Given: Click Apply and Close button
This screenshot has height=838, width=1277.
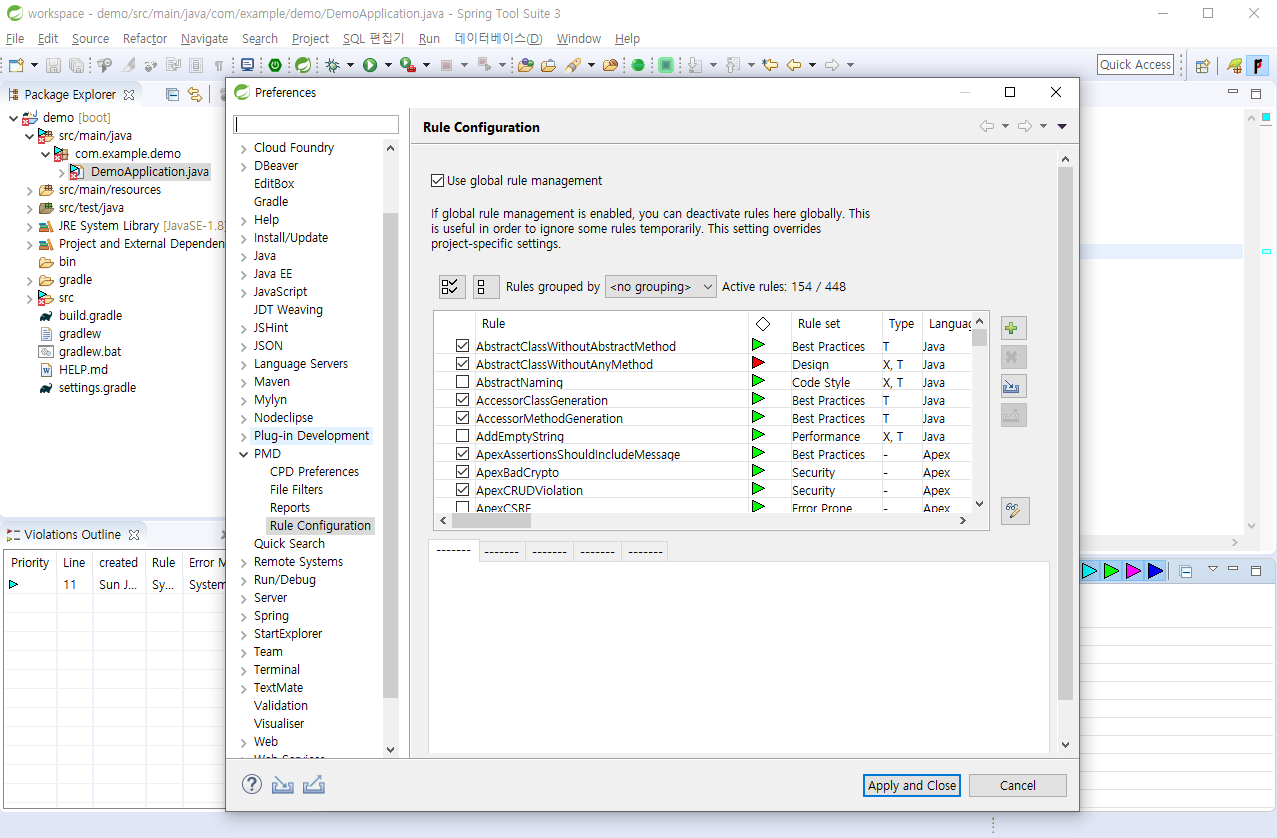Looking at the screenshot, I should pyautogui.click(x=912, y=785).
